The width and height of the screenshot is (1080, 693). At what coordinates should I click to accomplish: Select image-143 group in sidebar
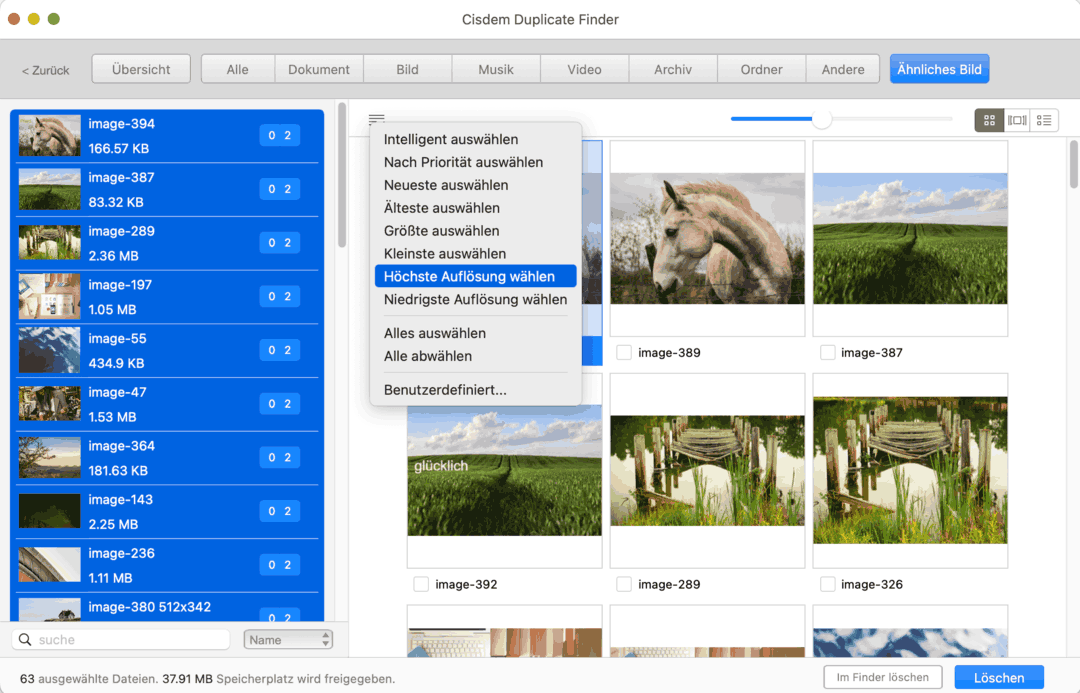167,512
